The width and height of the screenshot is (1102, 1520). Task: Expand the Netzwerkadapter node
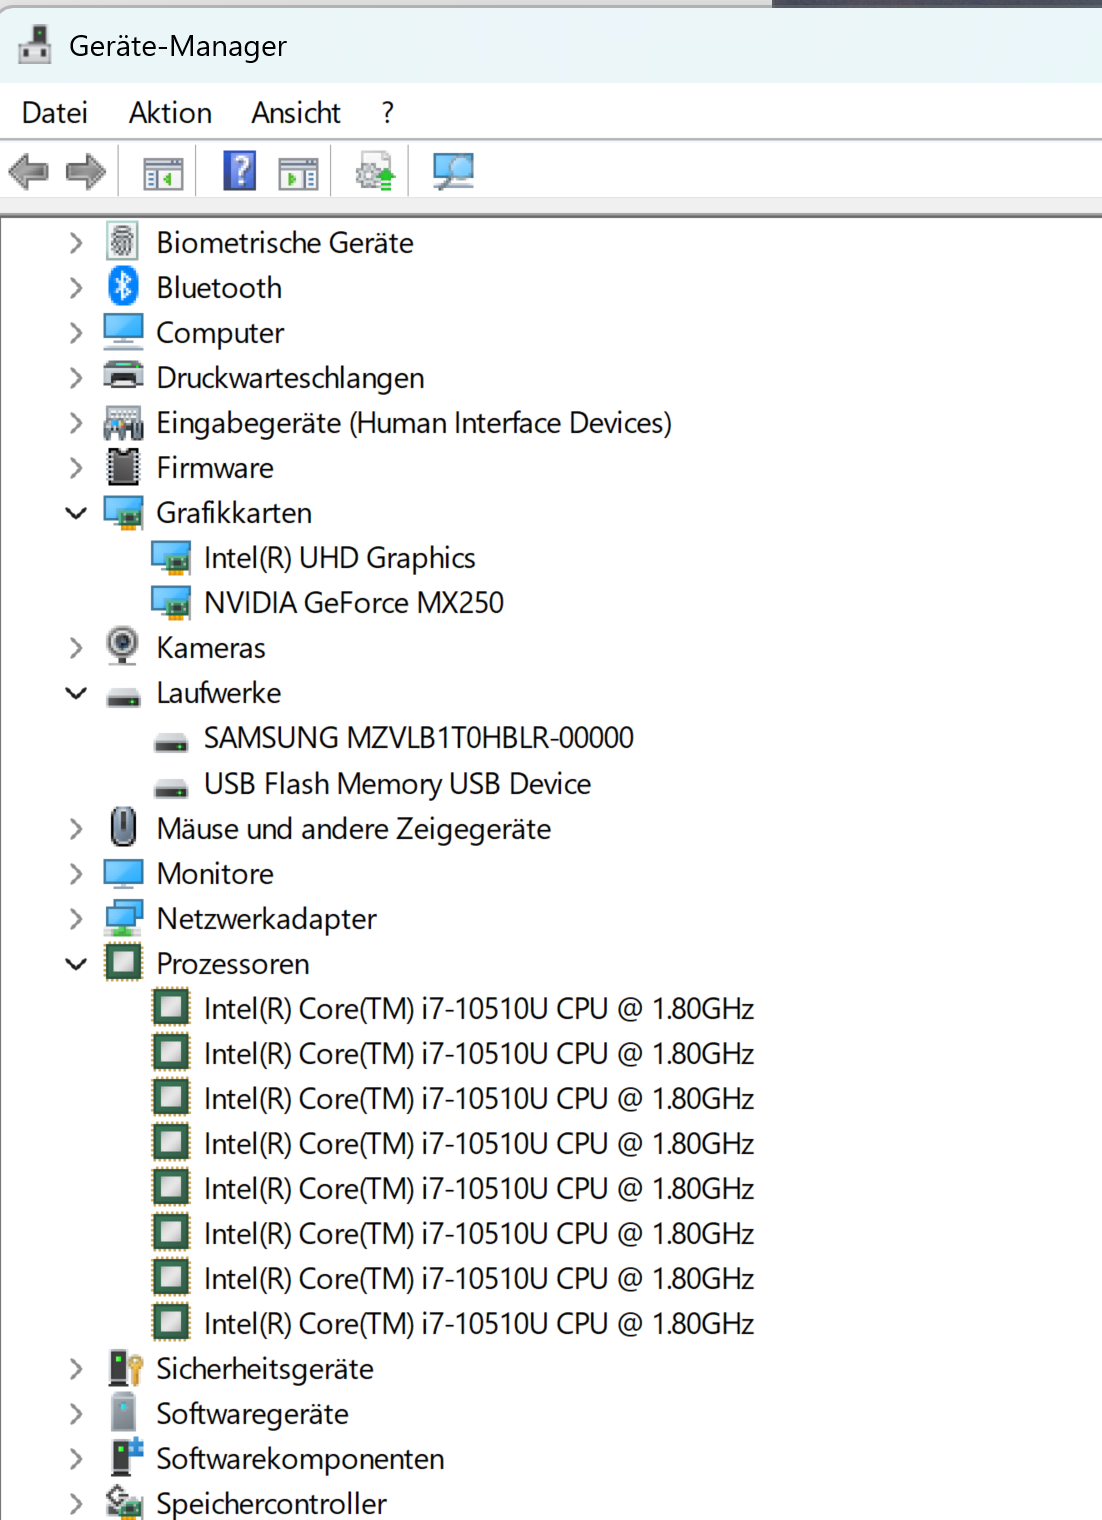point(76,918)
